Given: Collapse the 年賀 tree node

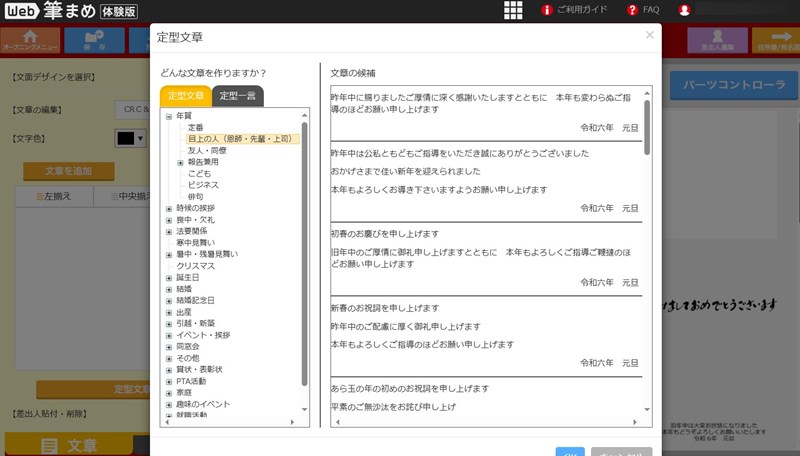Looking at the screenshot, I should tap(169, 116).
